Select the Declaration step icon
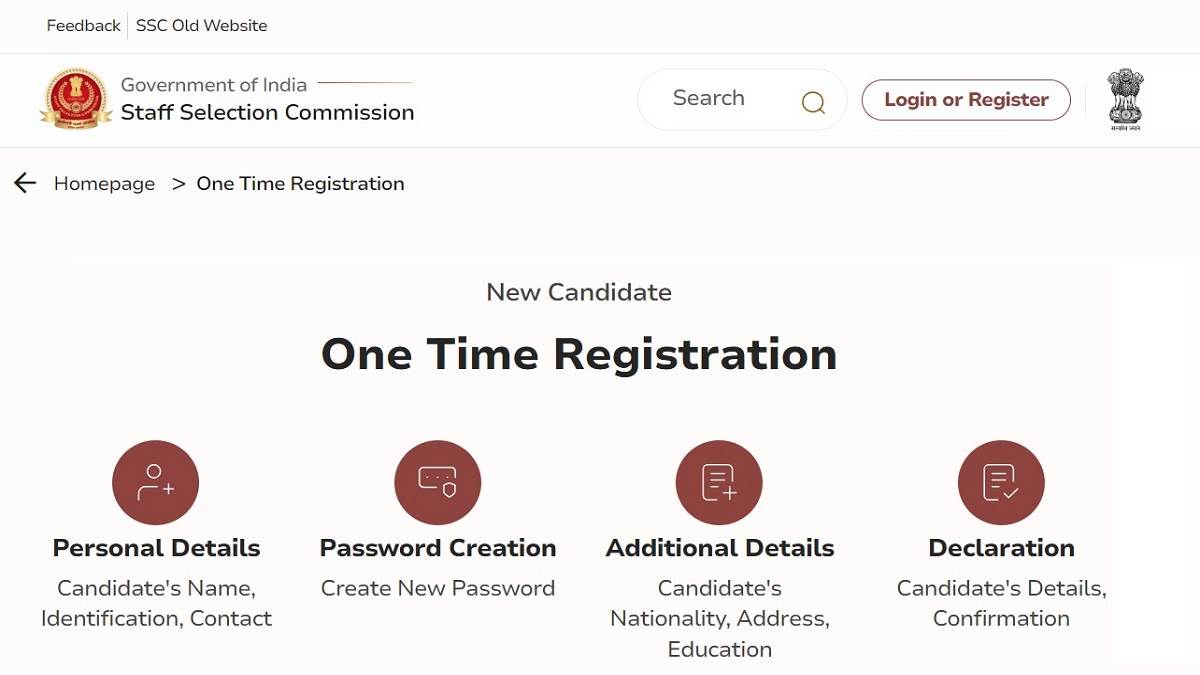1200x675 pixels. [1001, 483]
